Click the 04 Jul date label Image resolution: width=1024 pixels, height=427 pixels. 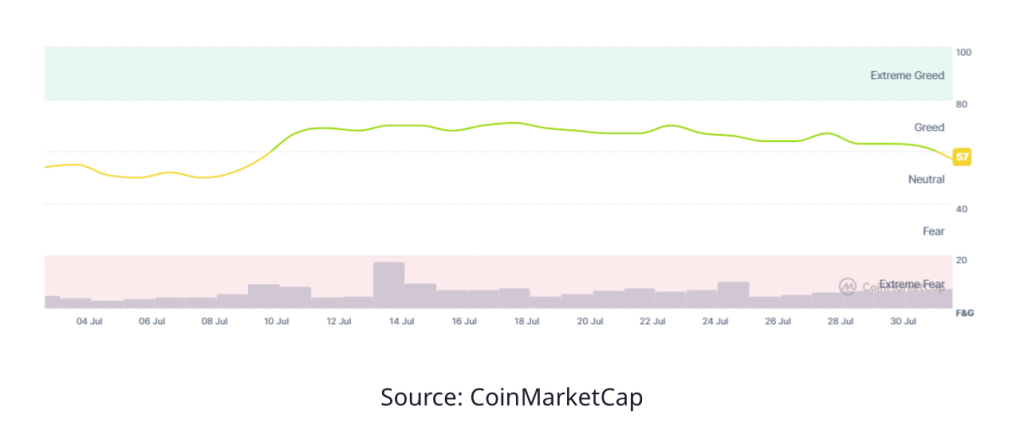[90, 321]
